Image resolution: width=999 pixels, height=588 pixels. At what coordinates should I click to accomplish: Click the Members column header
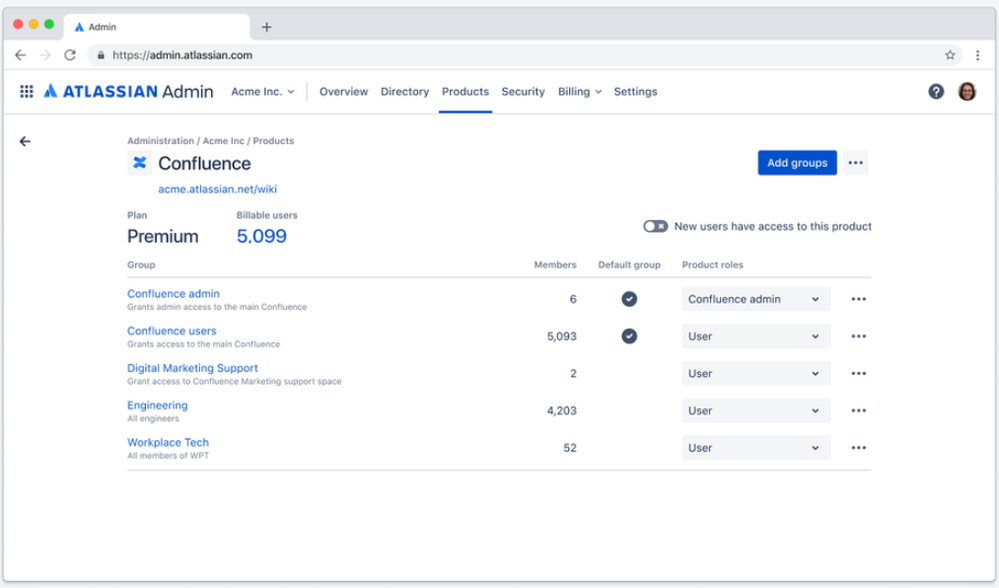tap(555, 265)
